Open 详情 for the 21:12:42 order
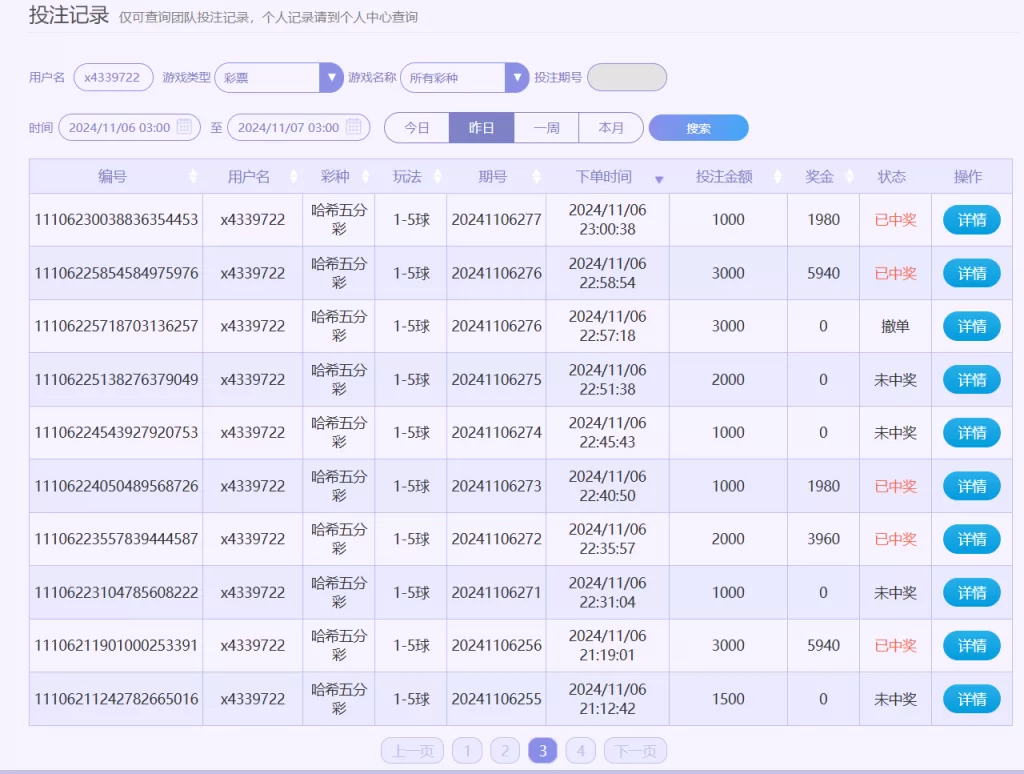The width and height of the screenshot is (1024, 774). 972,699
